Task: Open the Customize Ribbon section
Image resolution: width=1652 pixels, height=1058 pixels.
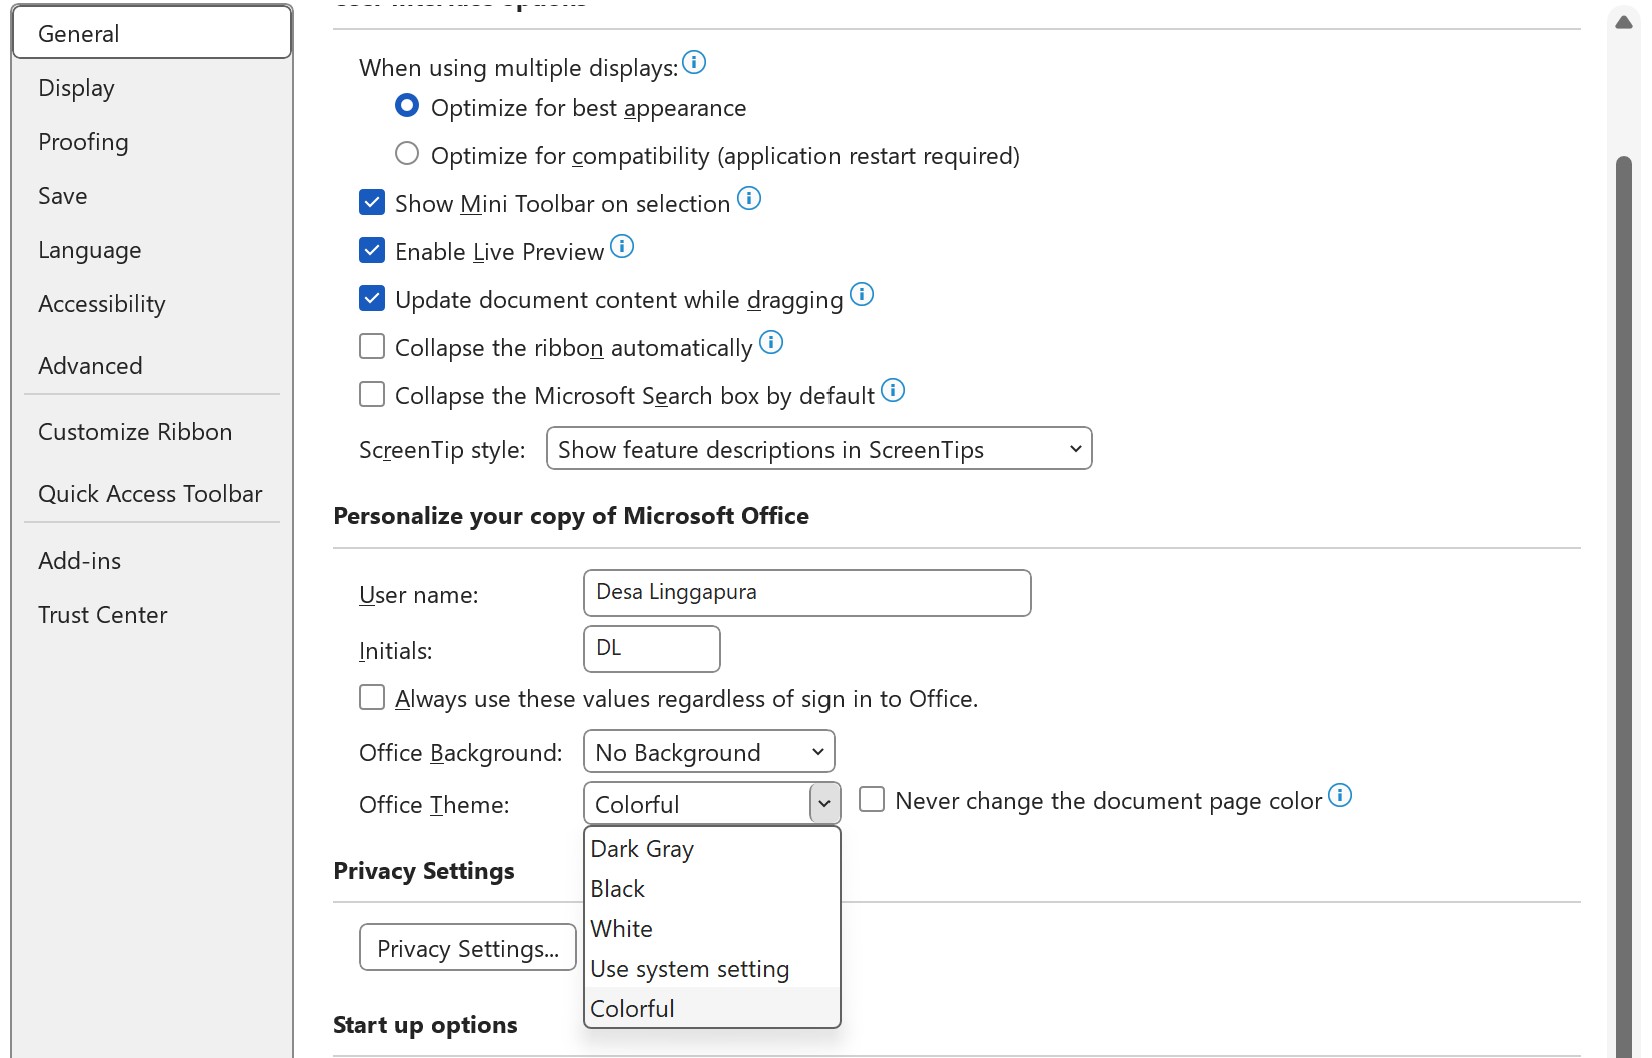Action: click(135, 432)
